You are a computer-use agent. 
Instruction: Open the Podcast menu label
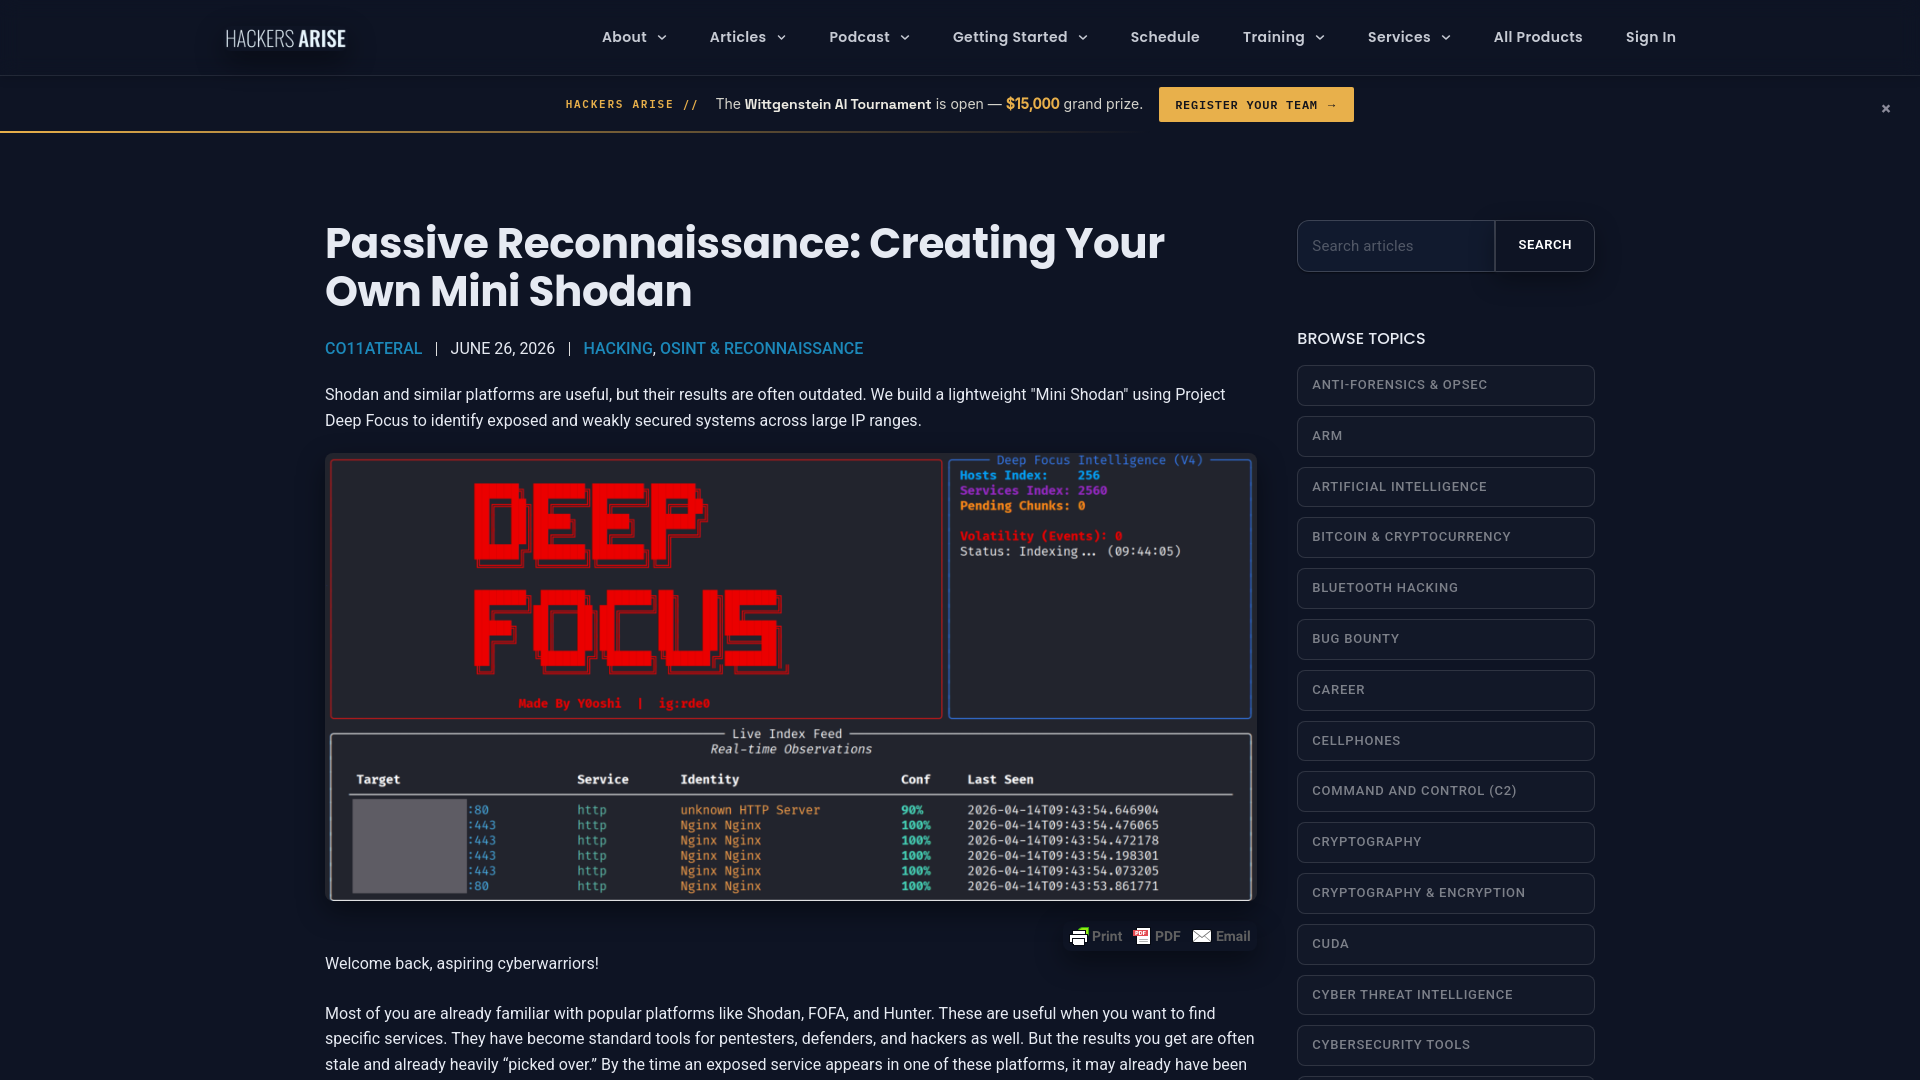tap(859, 37)
